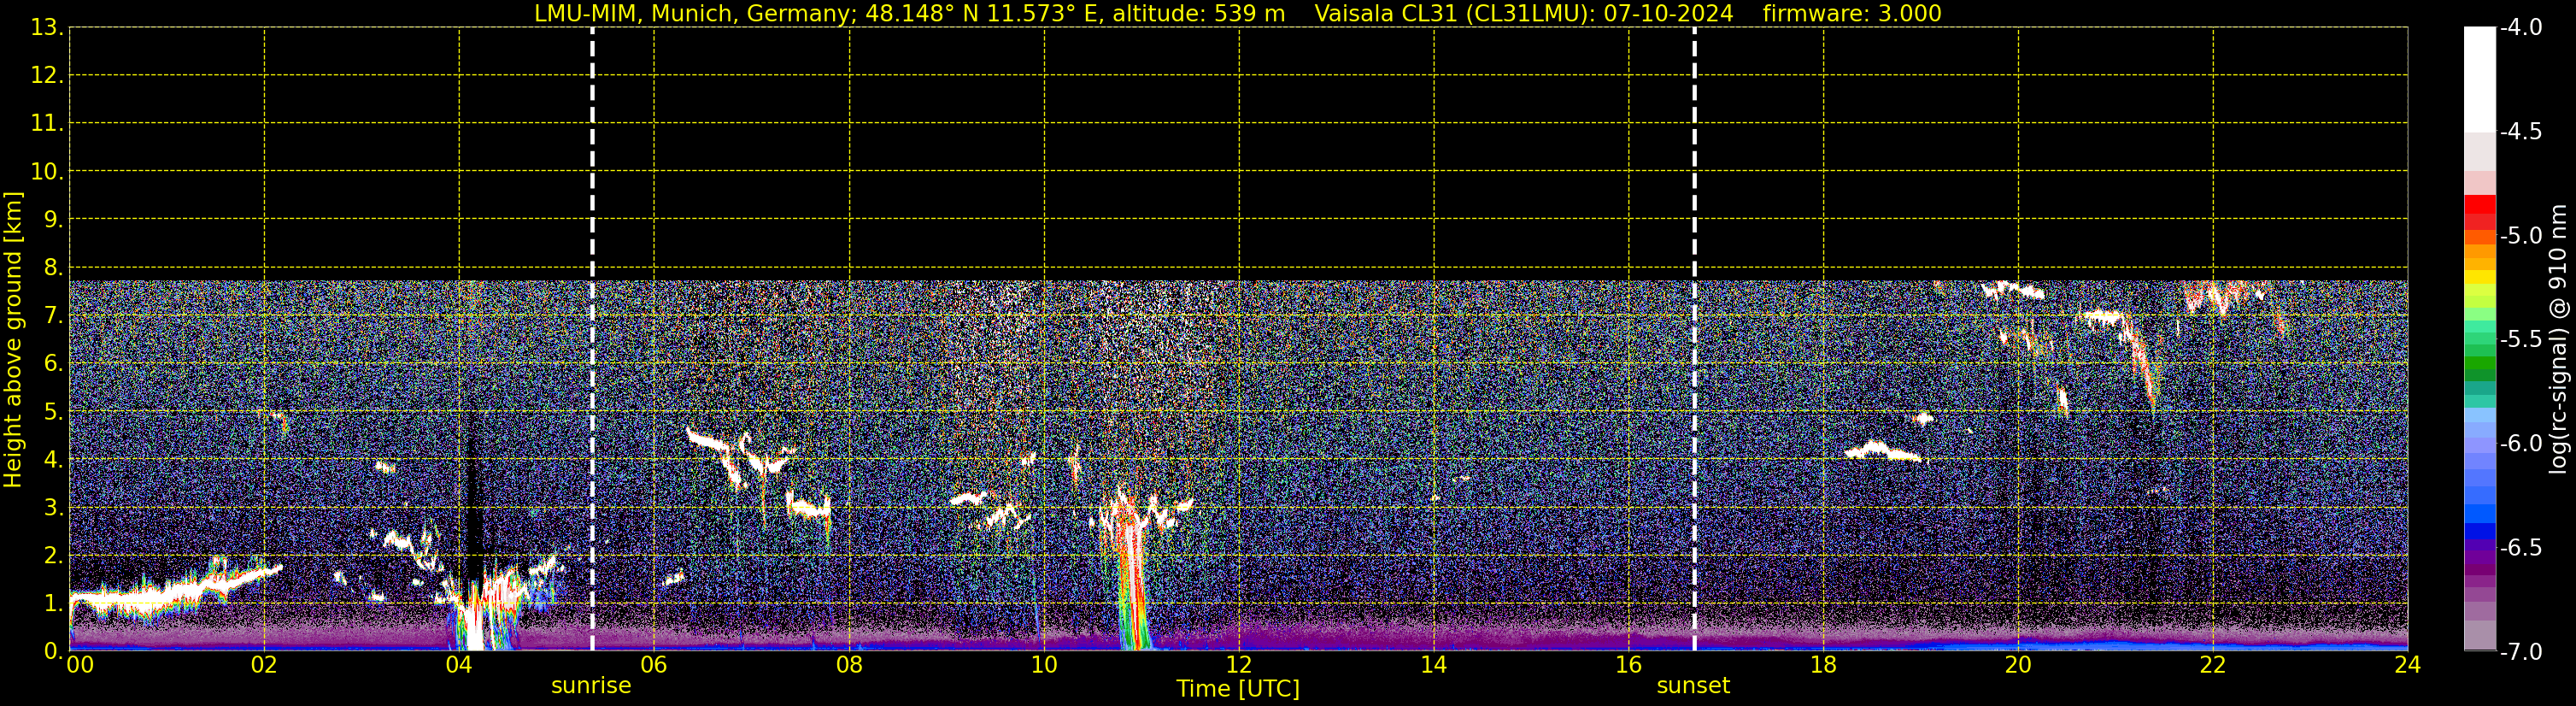The height and width of the screenshot is (706, 2576).
Task: Click the '-5.0' colorbar tick label
Action: coord(2520,236)
